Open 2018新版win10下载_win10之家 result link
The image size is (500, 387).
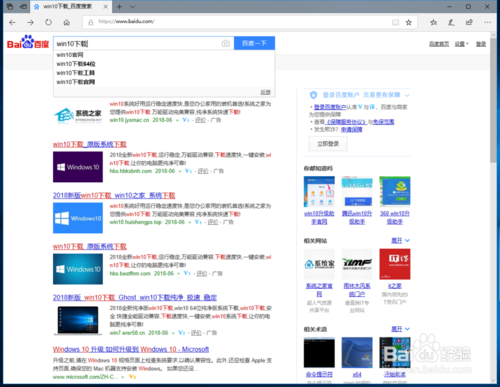click(114, 195)
